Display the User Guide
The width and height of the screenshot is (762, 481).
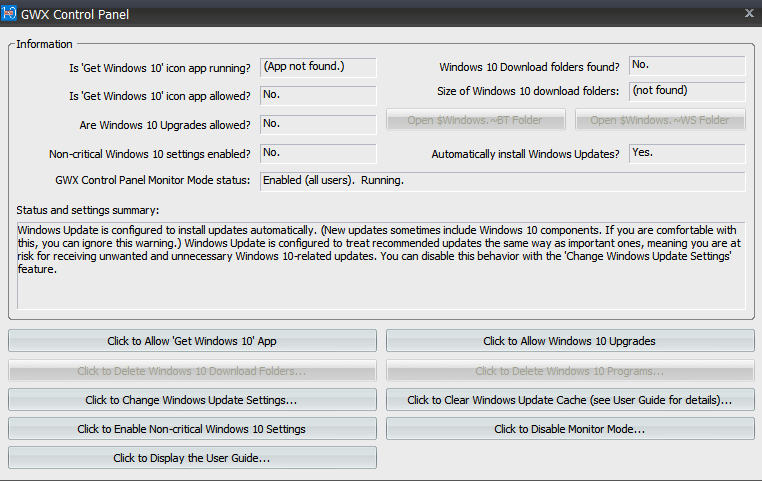click(192, 458)
